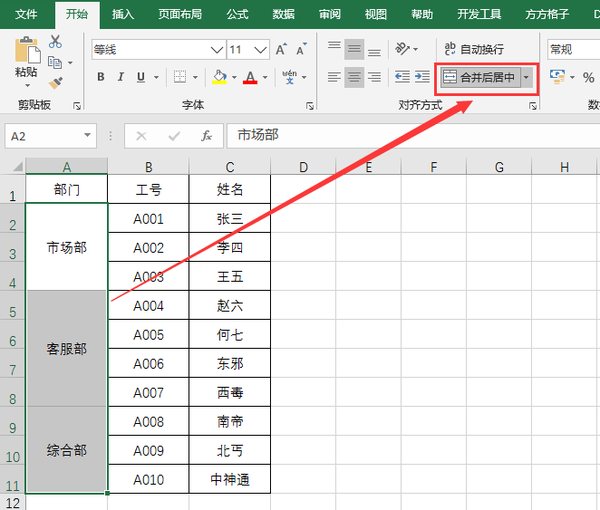
Task: Click the wén phonetic guide icon
Action: pyautogui.click(x=289, y=77)
